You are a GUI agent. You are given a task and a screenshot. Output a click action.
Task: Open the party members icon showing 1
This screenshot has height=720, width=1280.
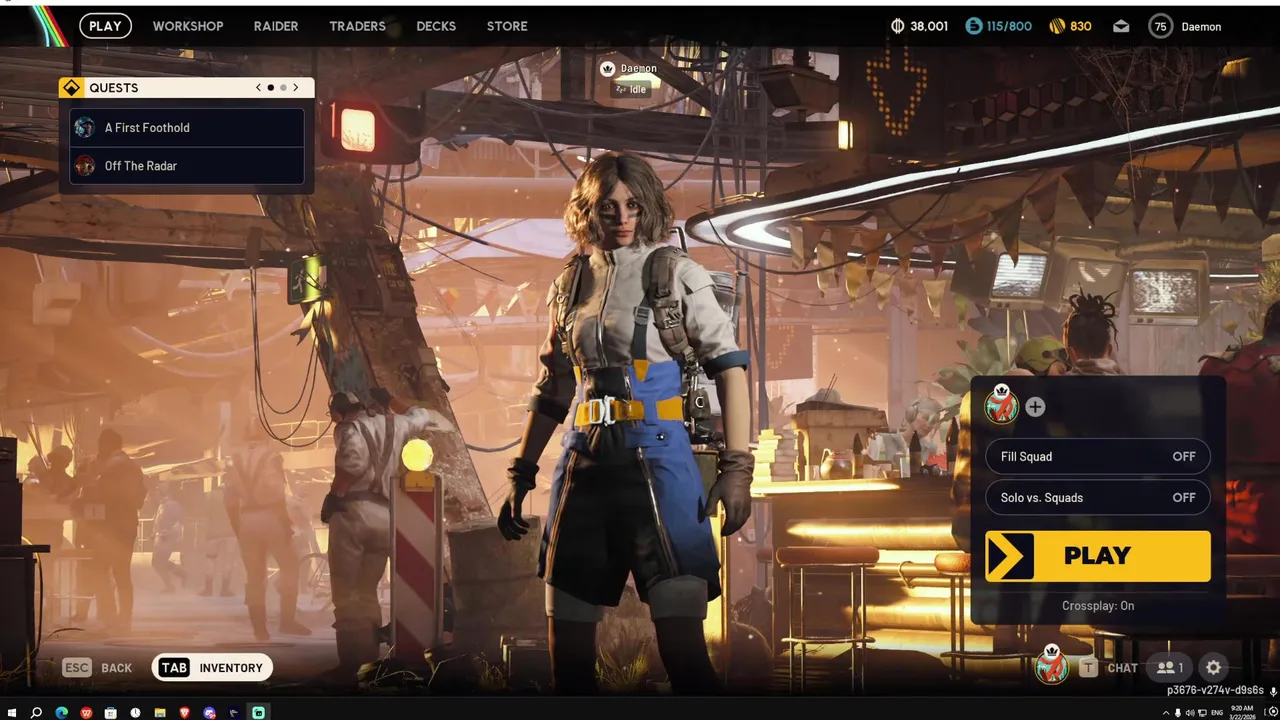(1170, 668)
